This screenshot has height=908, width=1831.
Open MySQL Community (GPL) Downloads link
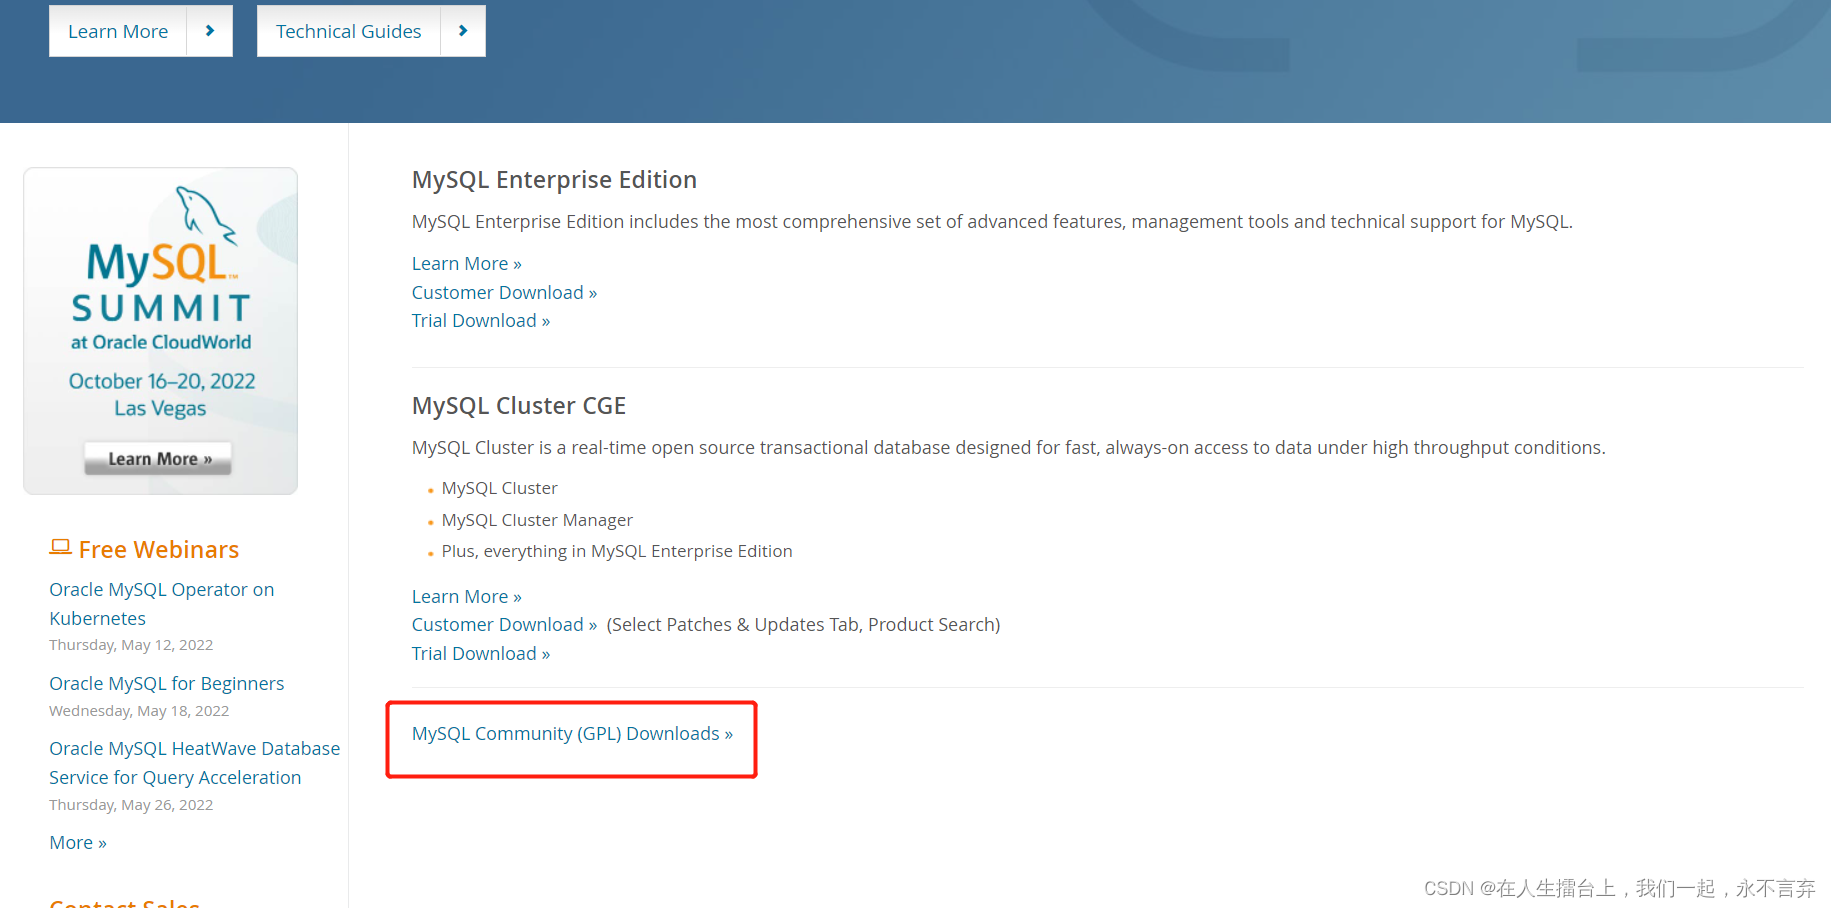tap(572, 733)
